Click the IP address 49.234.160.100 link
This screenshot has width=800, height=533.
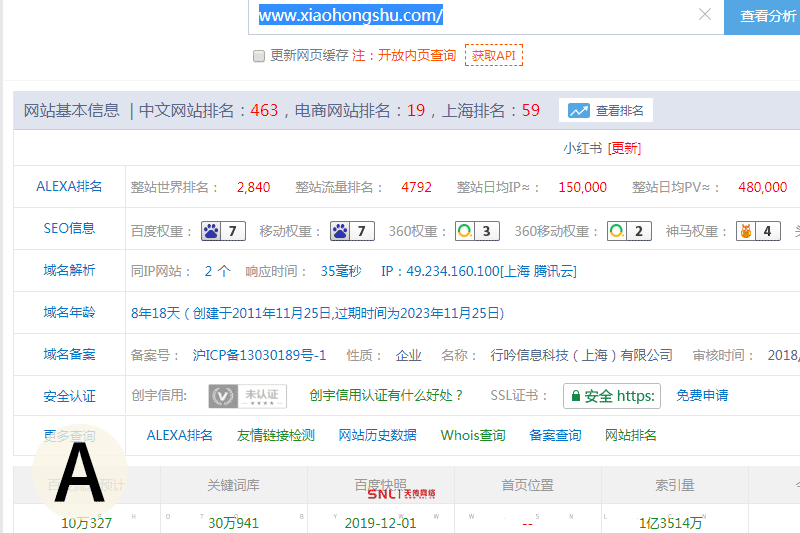[x=479, y=271]
